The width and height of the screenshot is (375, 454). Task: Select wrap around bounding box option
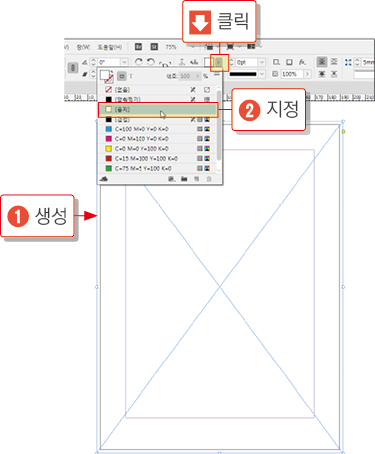coord(334,62)
